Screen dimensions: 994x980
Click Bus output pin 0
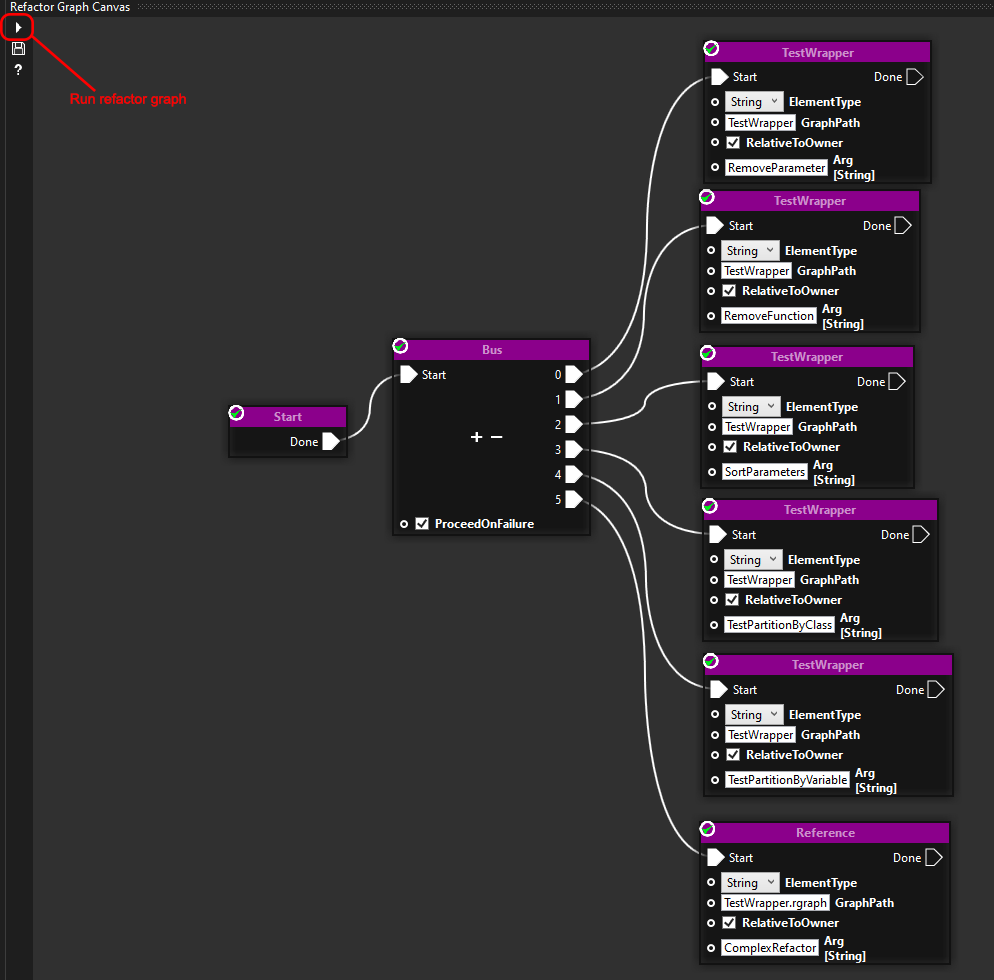click(573, 375)
